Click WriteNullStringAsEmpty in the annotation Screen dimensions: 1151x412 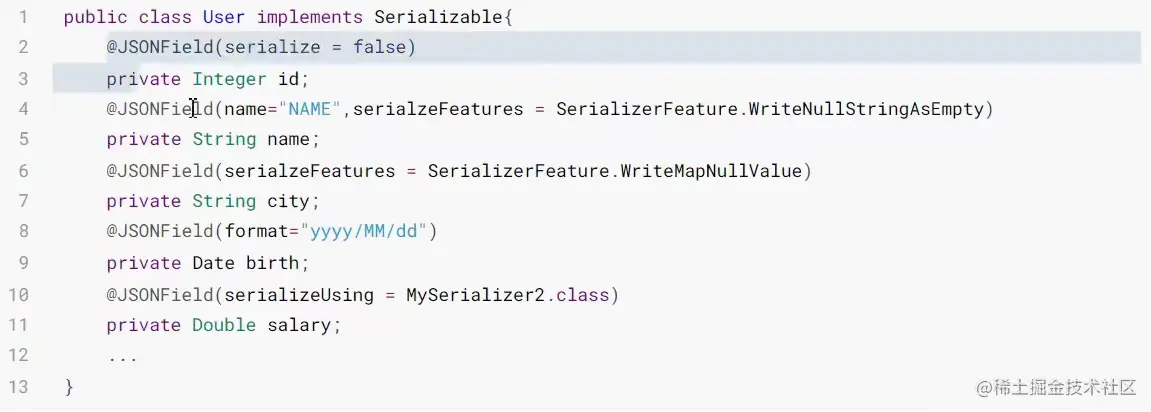pos(868,109)
